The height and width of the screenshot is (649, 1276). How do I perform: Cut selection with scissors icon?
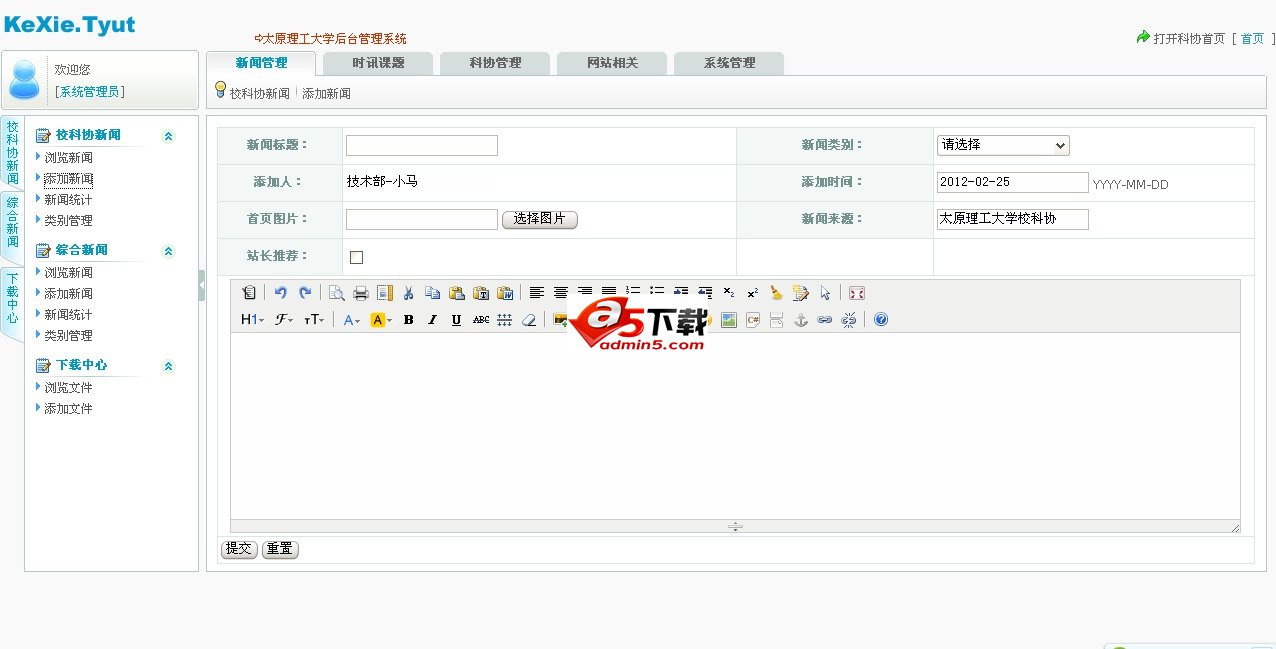(x=409, y=293)
